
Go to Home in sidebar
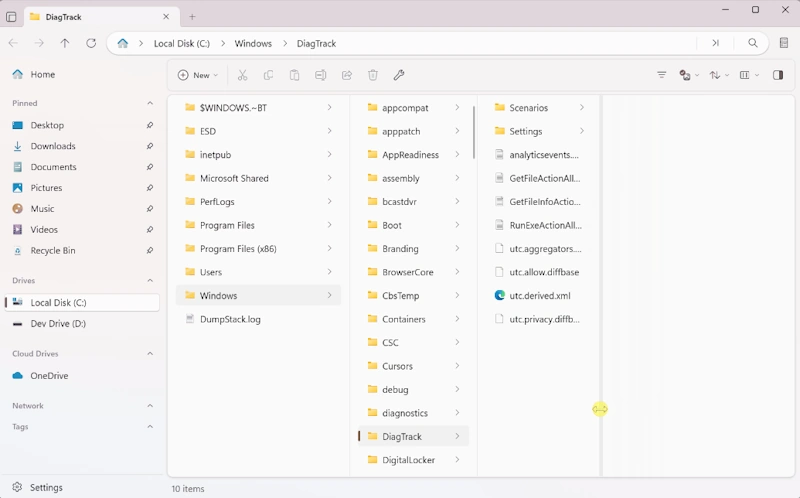[82, 74]
